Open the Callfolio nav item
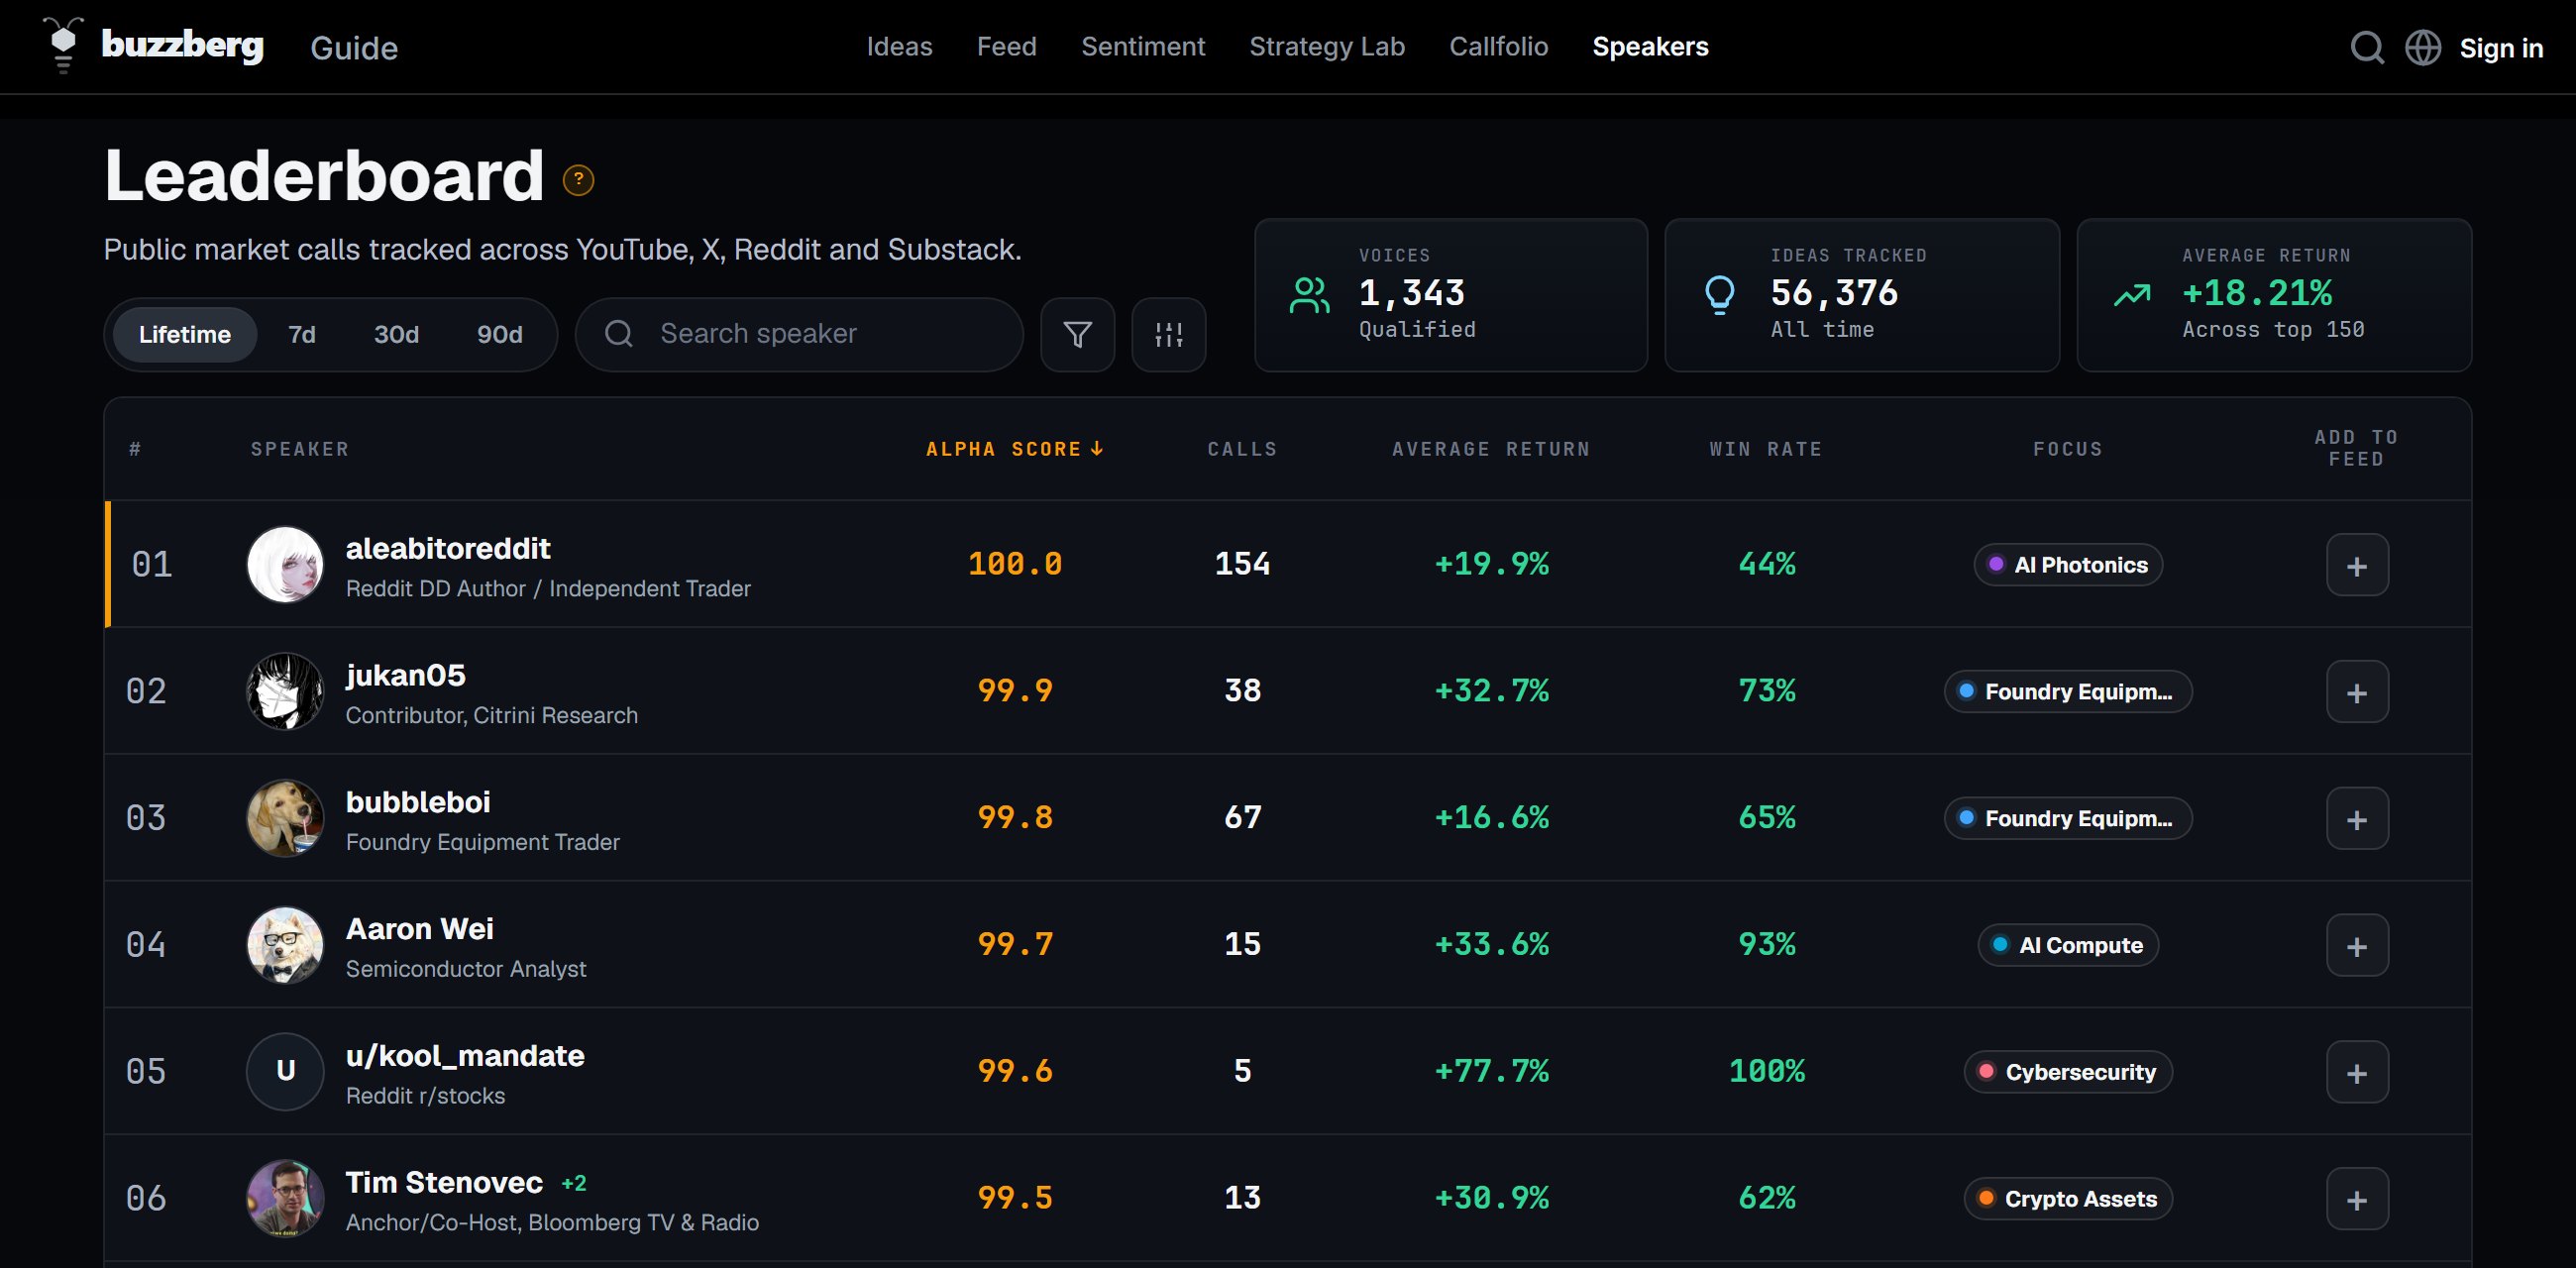Screen dimensions: 2576x1268 (1498, 47)
